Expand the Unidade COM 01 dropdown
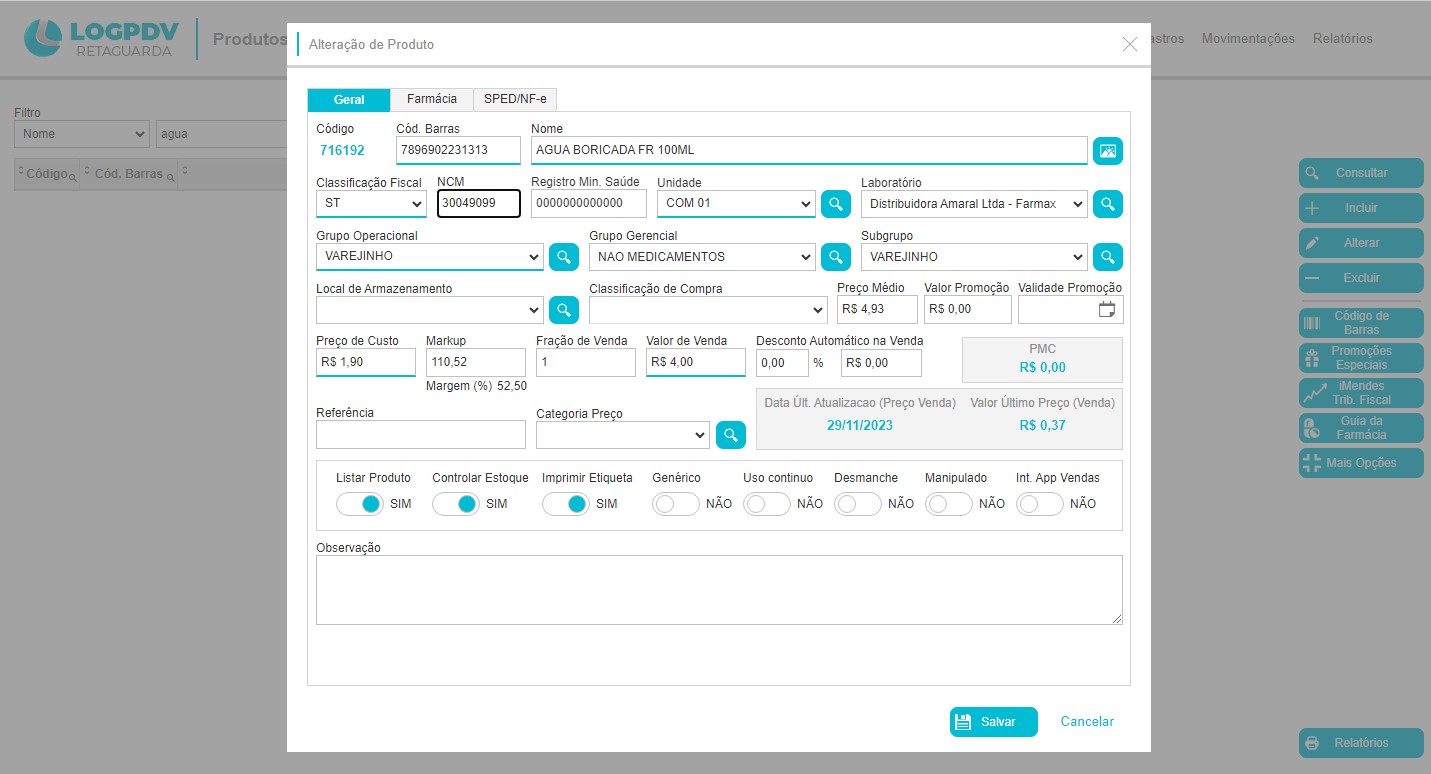This screenshot has width=1431, height=774. [x=735, y=204]
